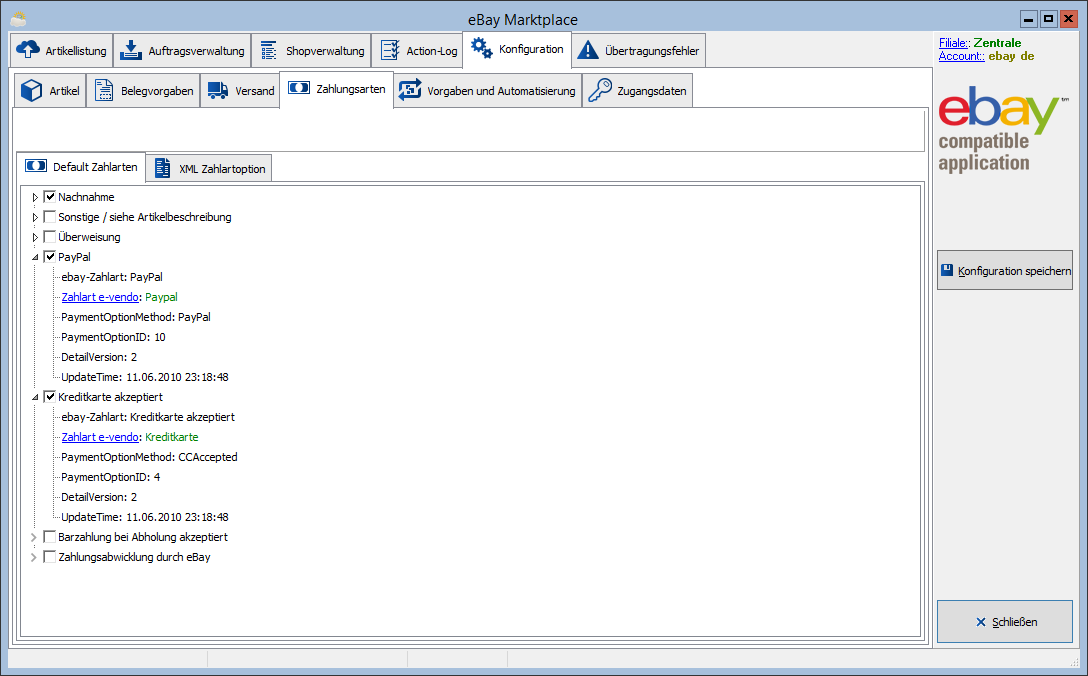Screen dimensions: 1088x676
Task: Disable the PayPal payment checkbox
Action: click(x=50, y=257)
